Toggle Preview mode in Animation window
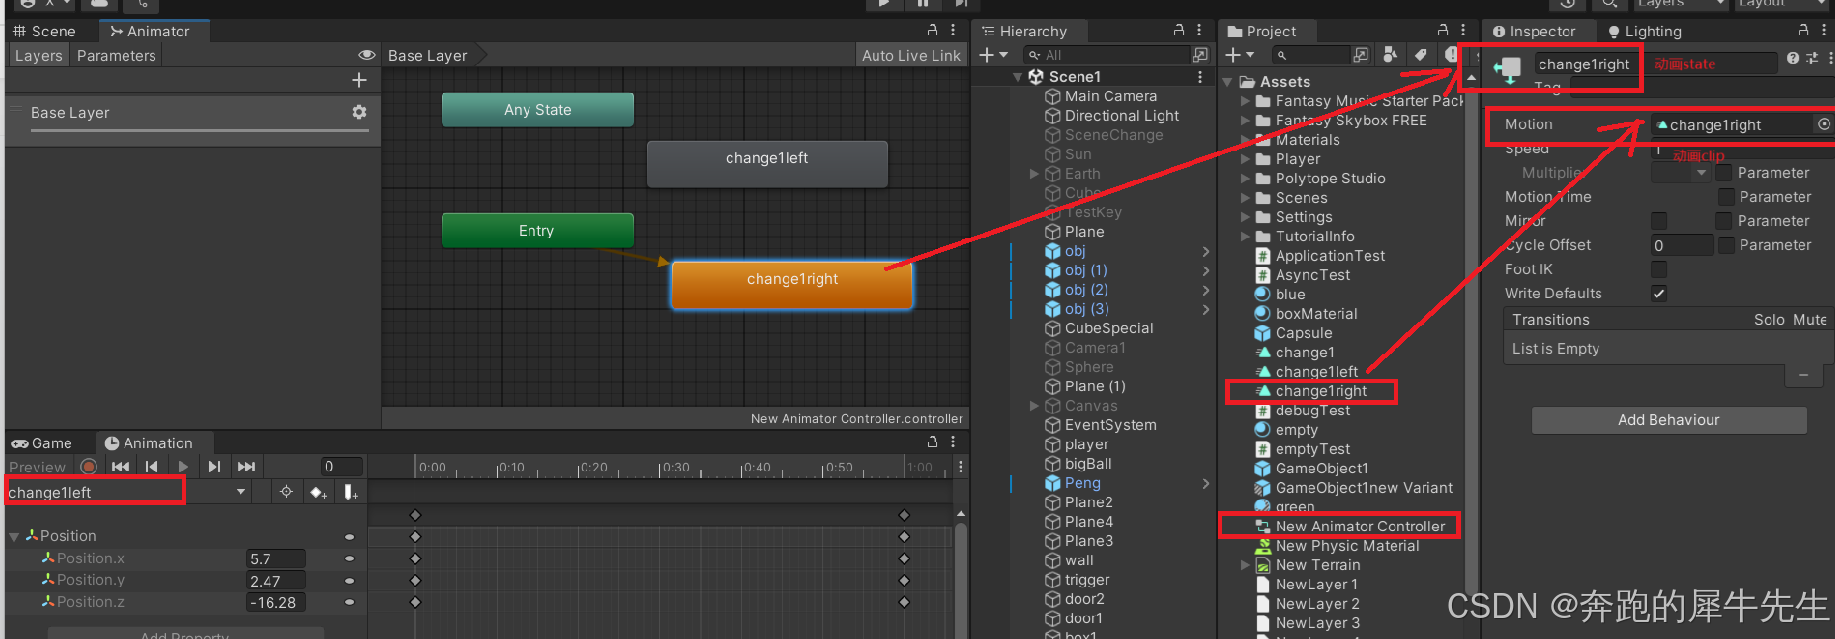1835x639 pixels. coord(38,467)
